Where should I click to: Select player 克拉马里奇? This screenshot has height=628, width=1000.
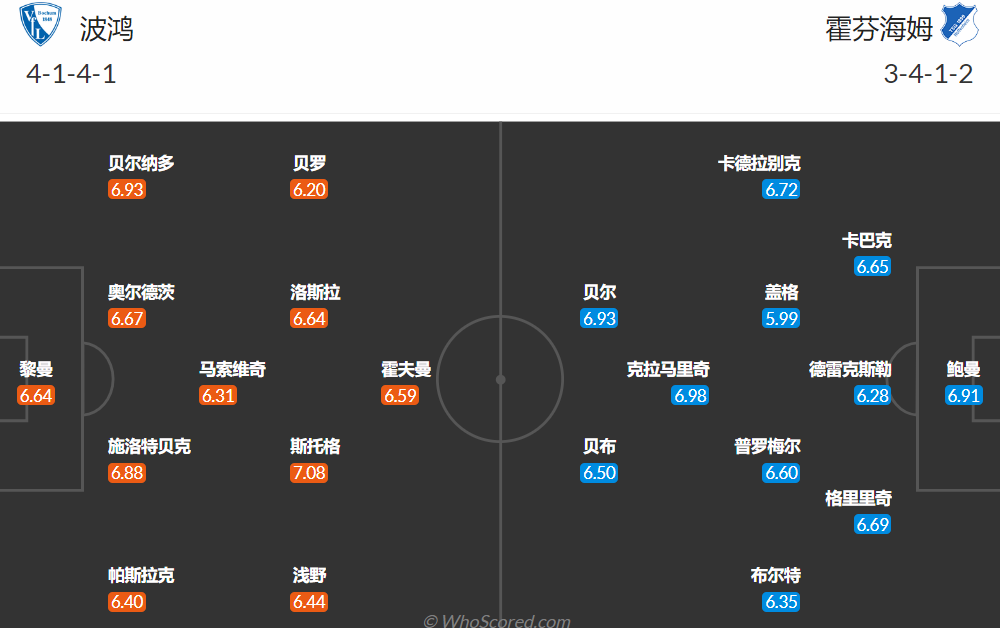pyautogui.click(x=668, y=369)
